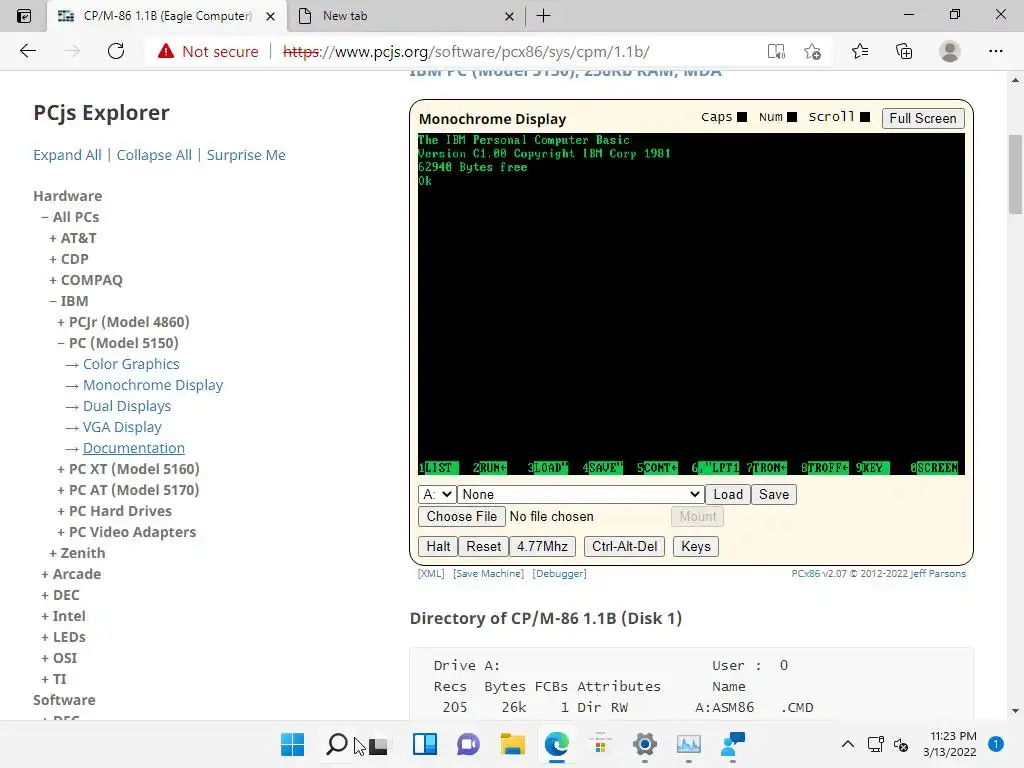
Task: Click the Keys button
Action: point(696,547)
